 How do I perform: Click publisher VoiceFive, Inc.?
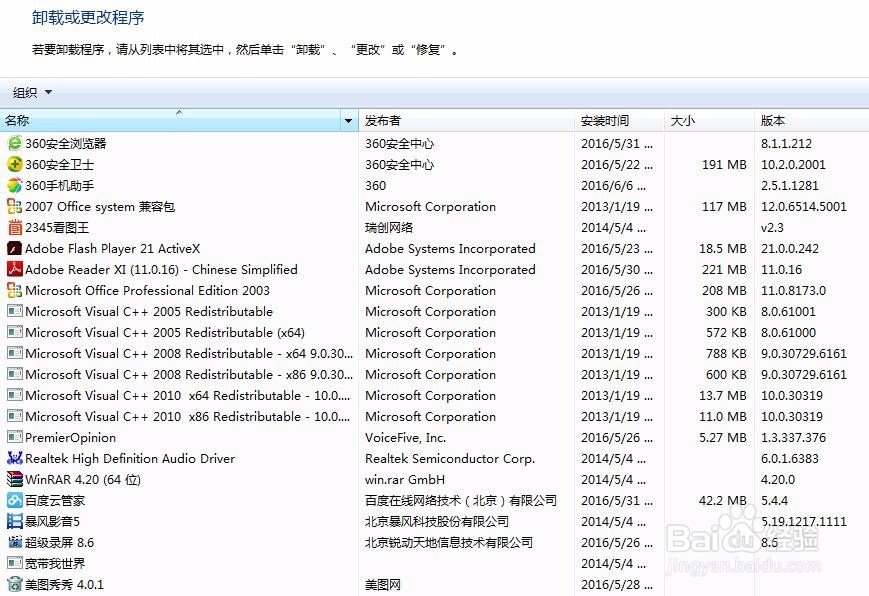pos(406,437)
